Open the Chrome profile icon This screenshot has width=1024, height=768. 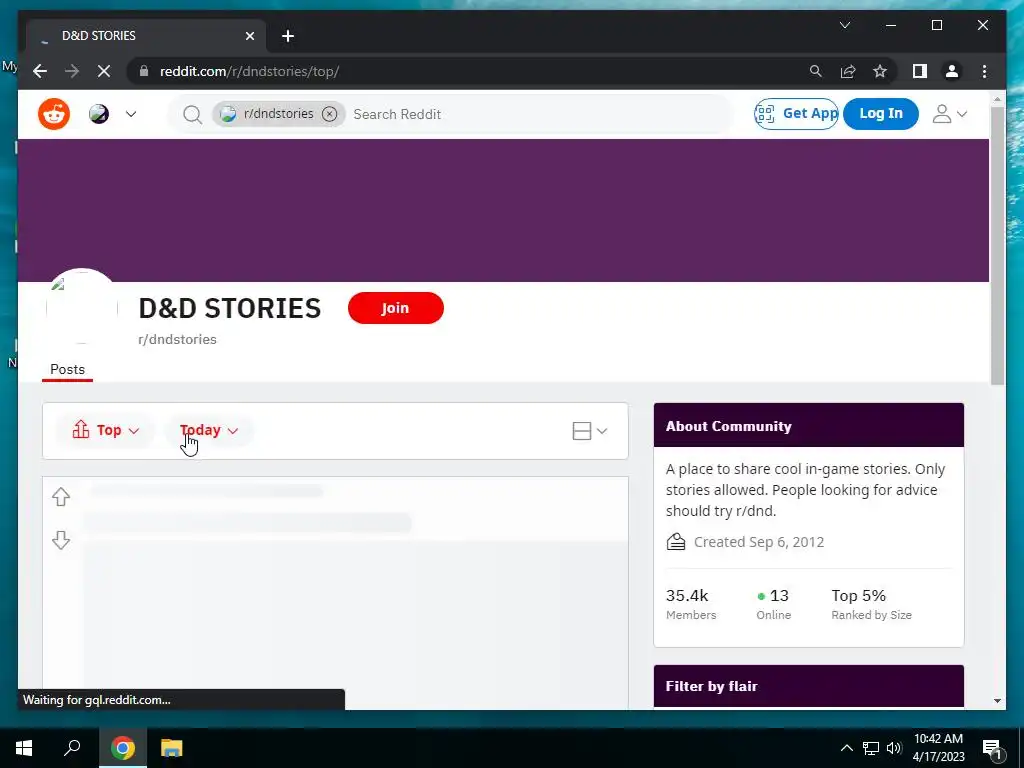point(952,71)
